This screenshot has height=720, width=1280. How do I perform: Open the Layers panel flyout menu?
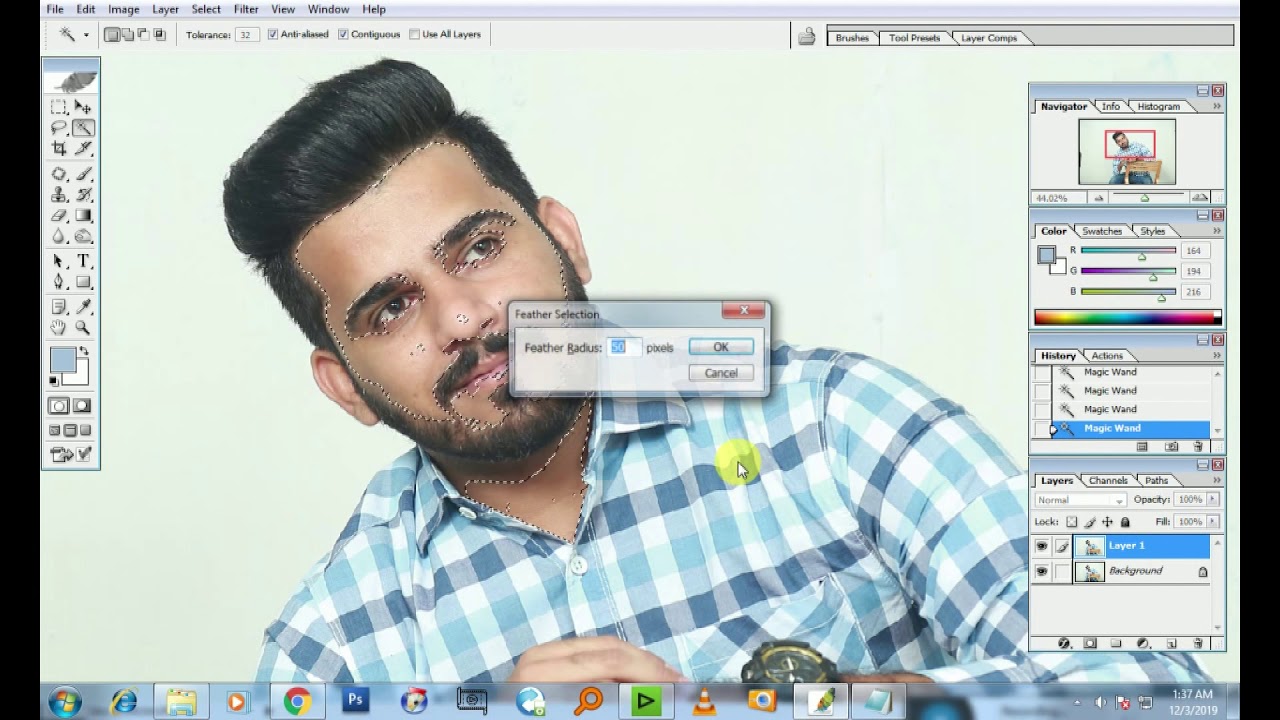(1217, 481)
